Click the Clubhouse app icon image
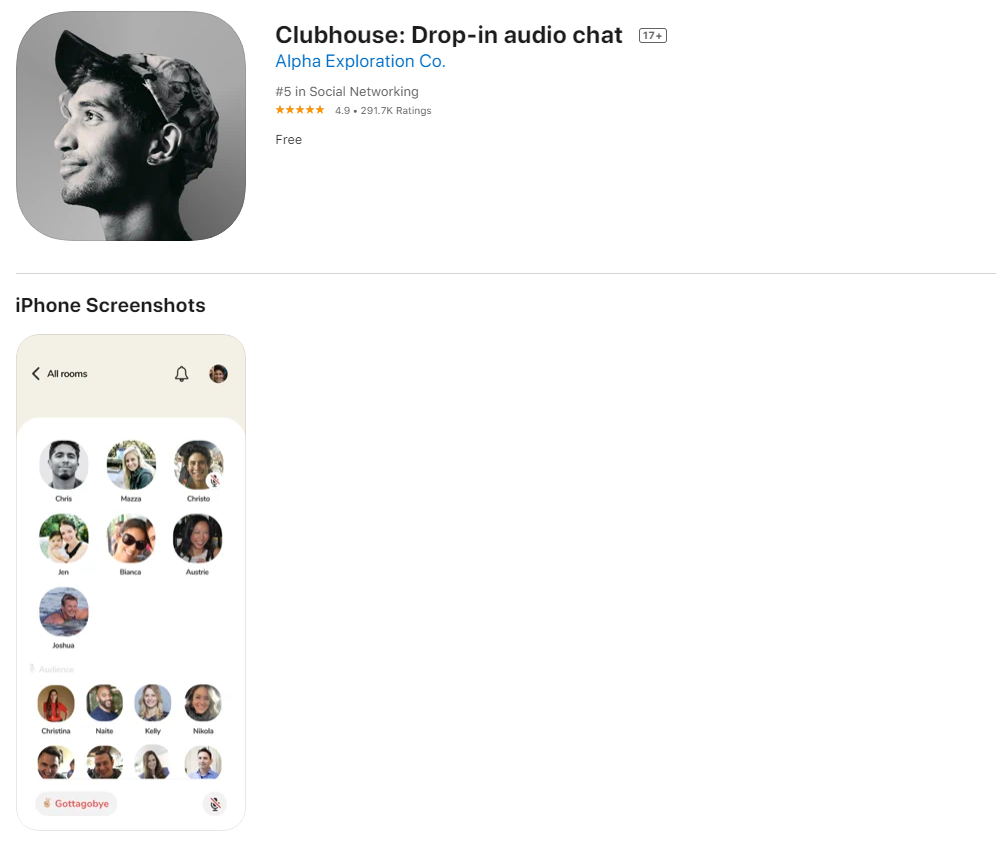1006x841 pixels. click(x=131, y=126)
